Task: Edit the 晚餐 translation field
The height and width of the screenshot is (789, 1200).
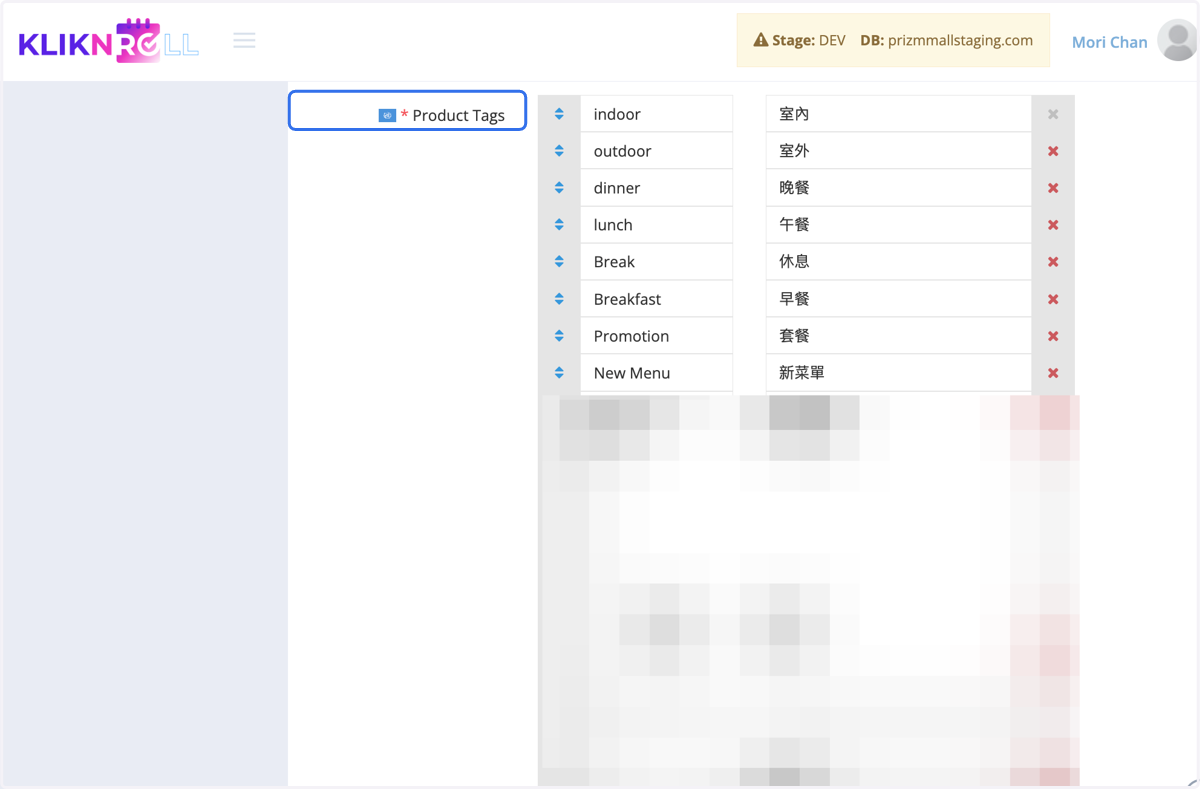Action: pyautogui.click(x=899, y=188)
